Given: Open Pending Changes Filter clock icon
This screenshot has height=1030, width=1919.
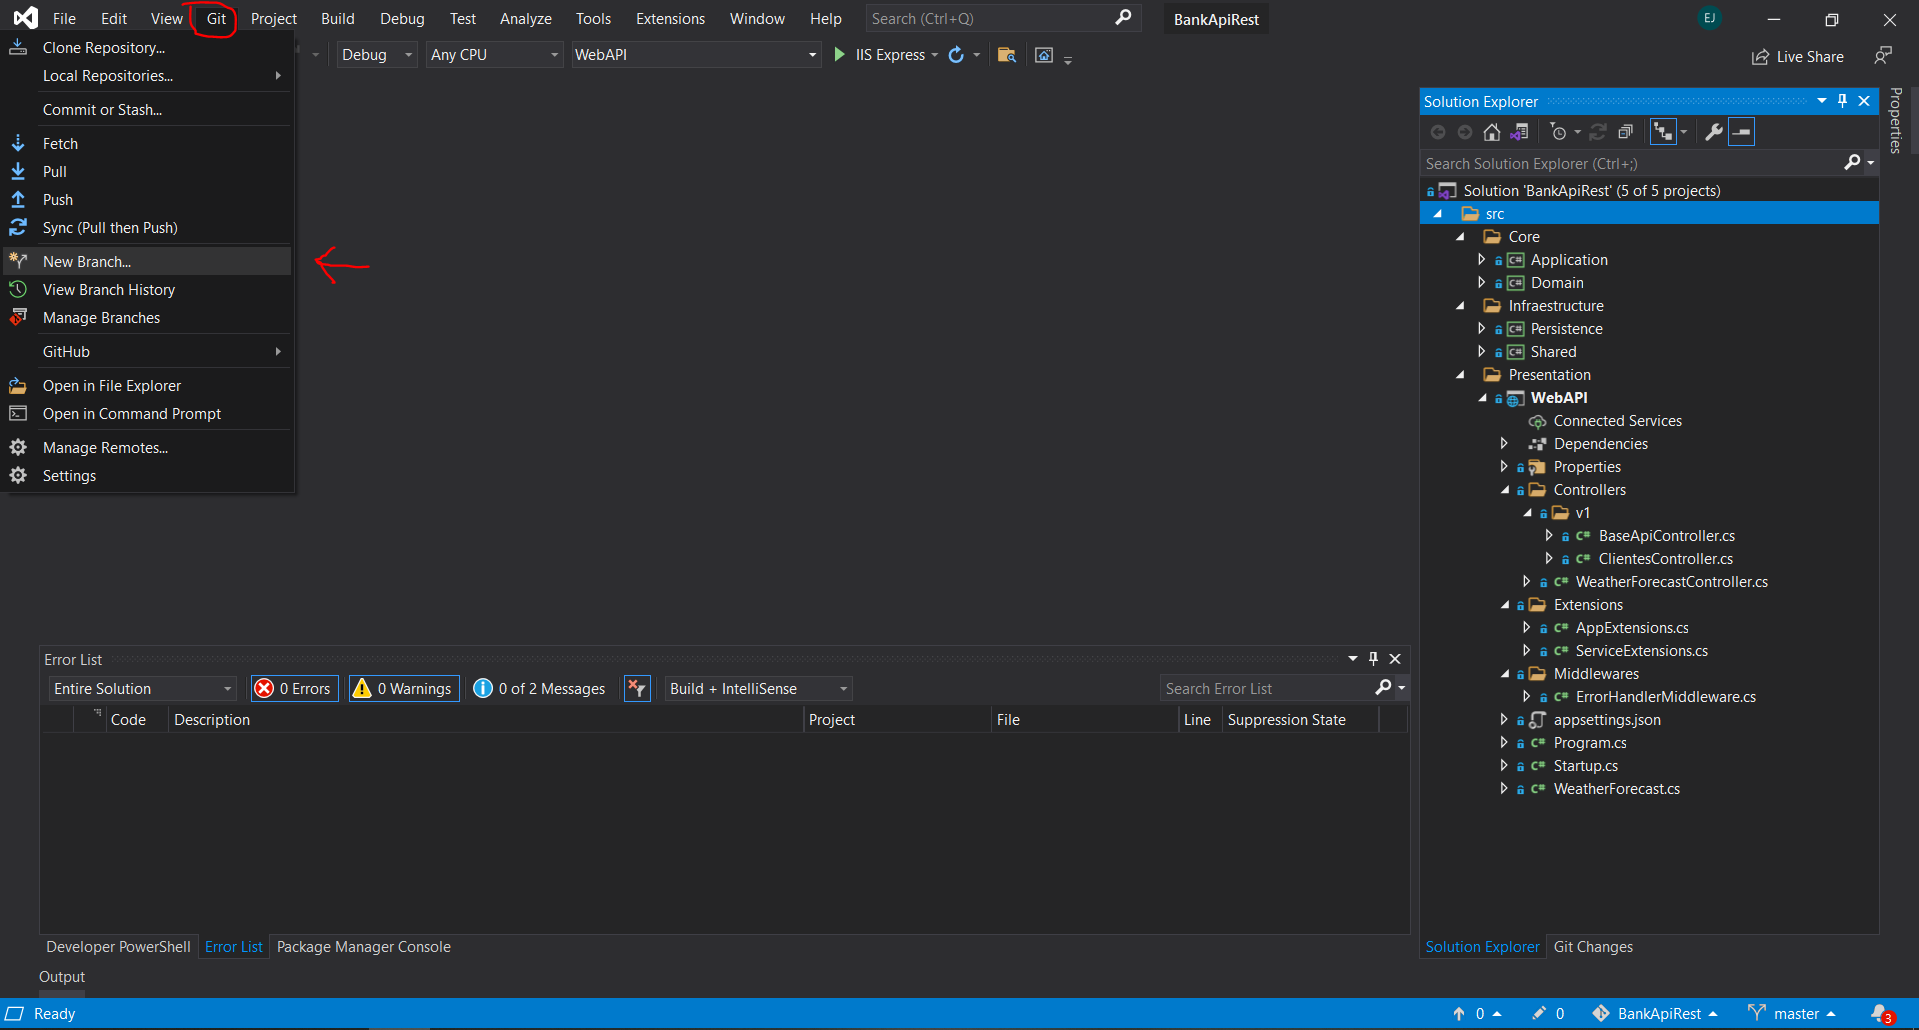Looking at the screenshot, I should tap(1558, 132).
